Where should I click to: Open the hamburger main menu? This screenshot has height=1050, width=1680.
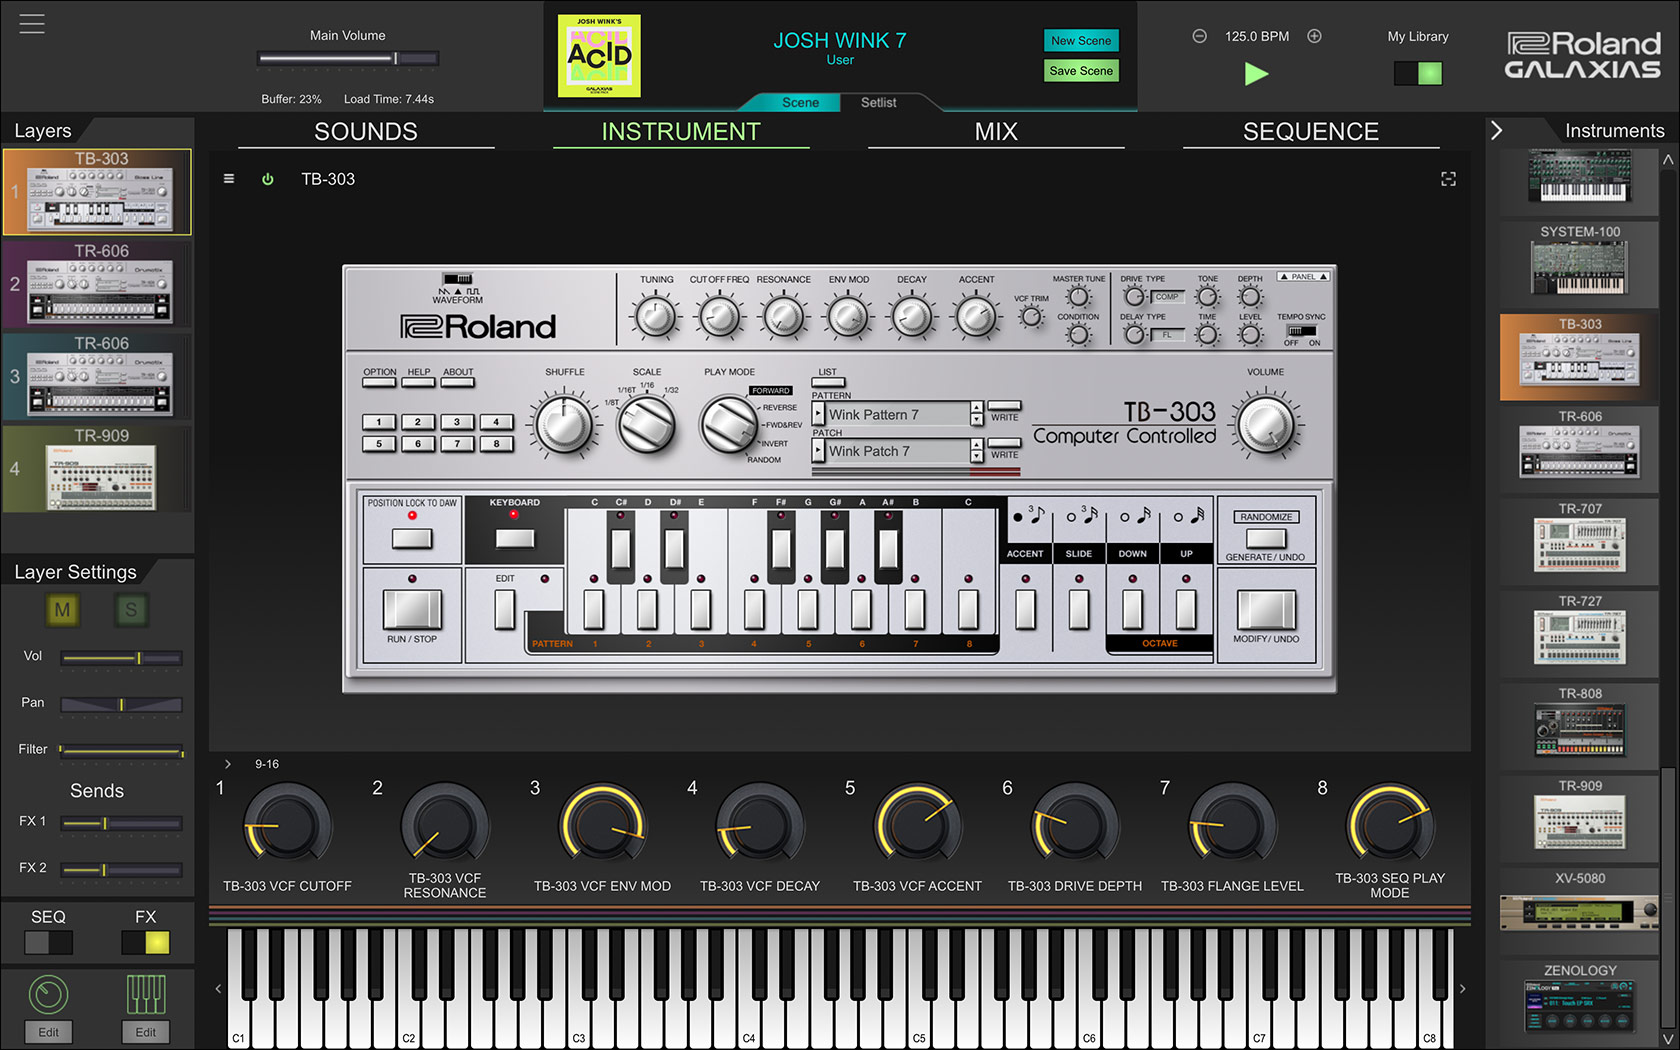click(x=32, y=23)
